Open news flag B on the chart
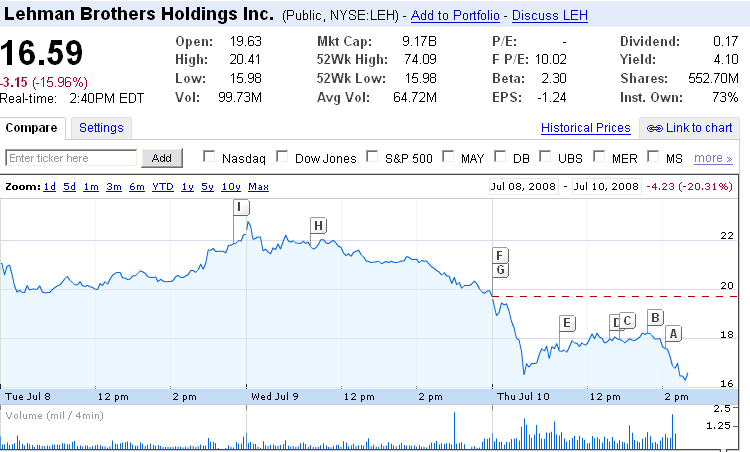 click(x=655, y=318)
